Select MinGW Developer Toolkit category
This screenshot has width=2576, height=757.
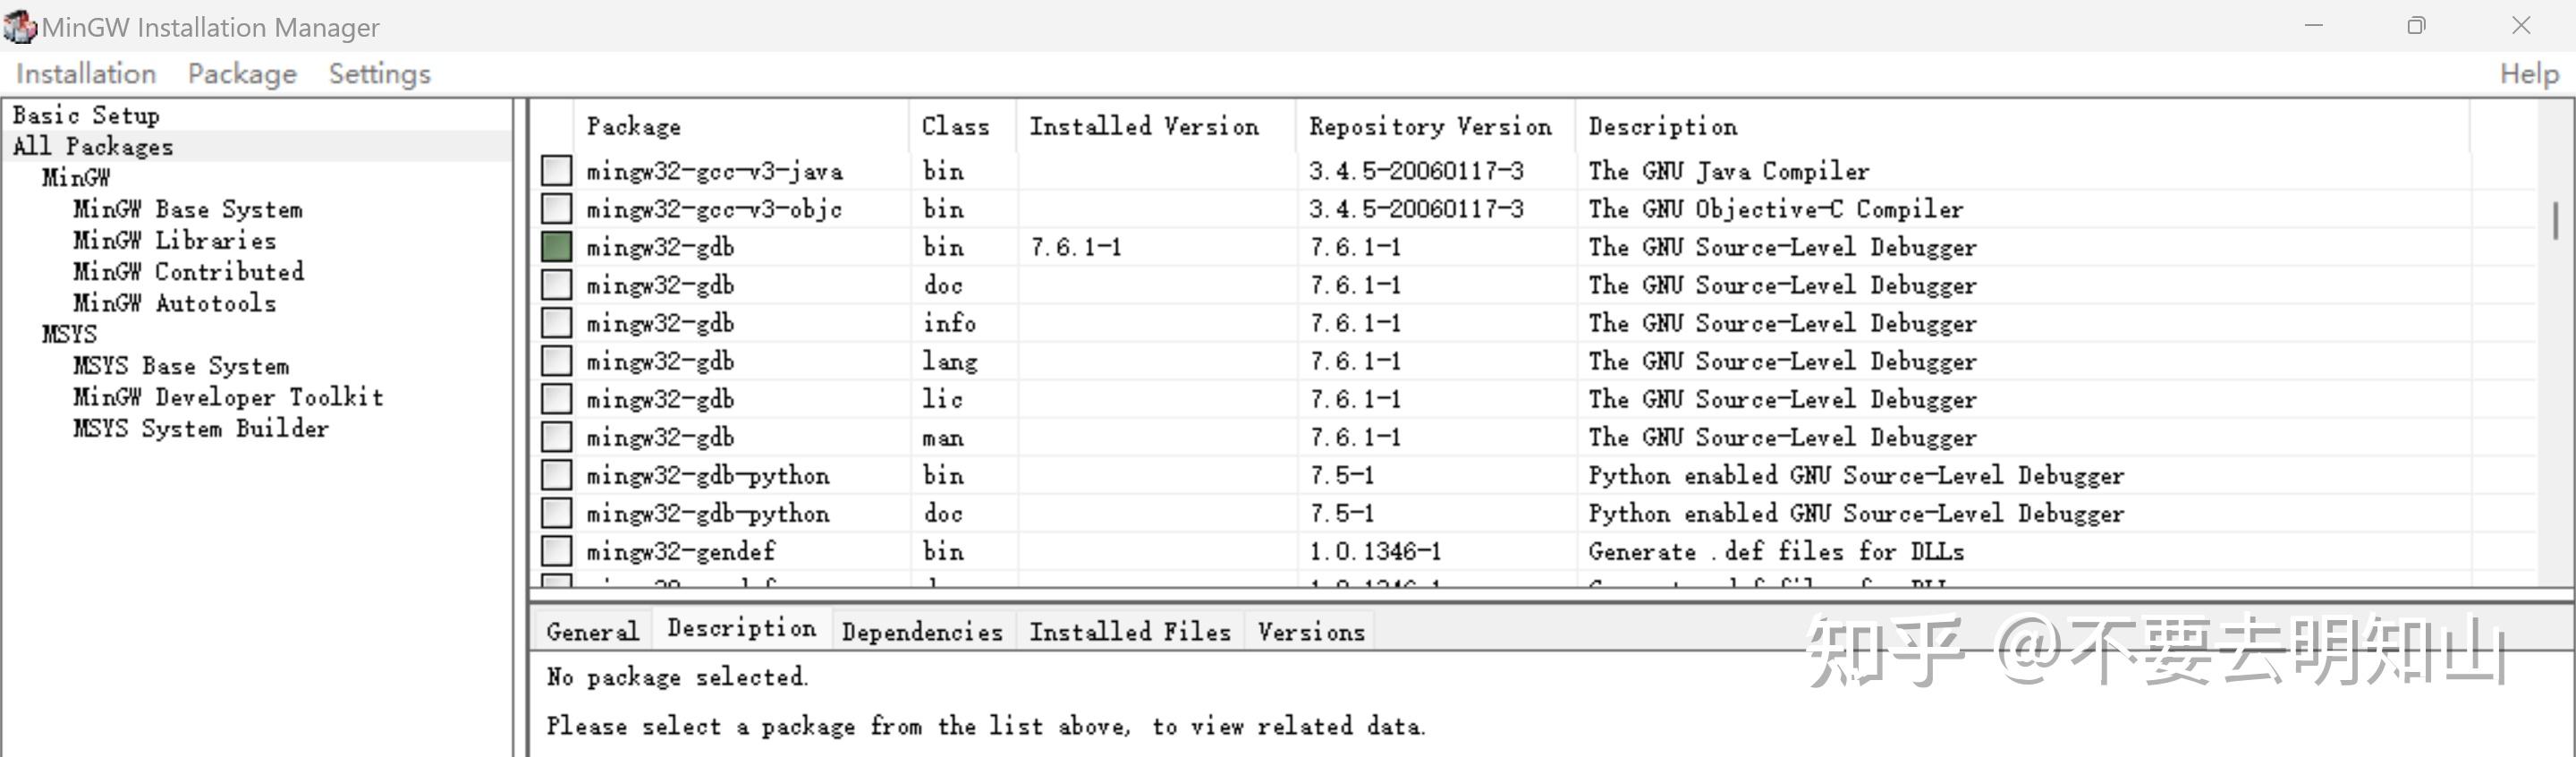pos(228,396)
